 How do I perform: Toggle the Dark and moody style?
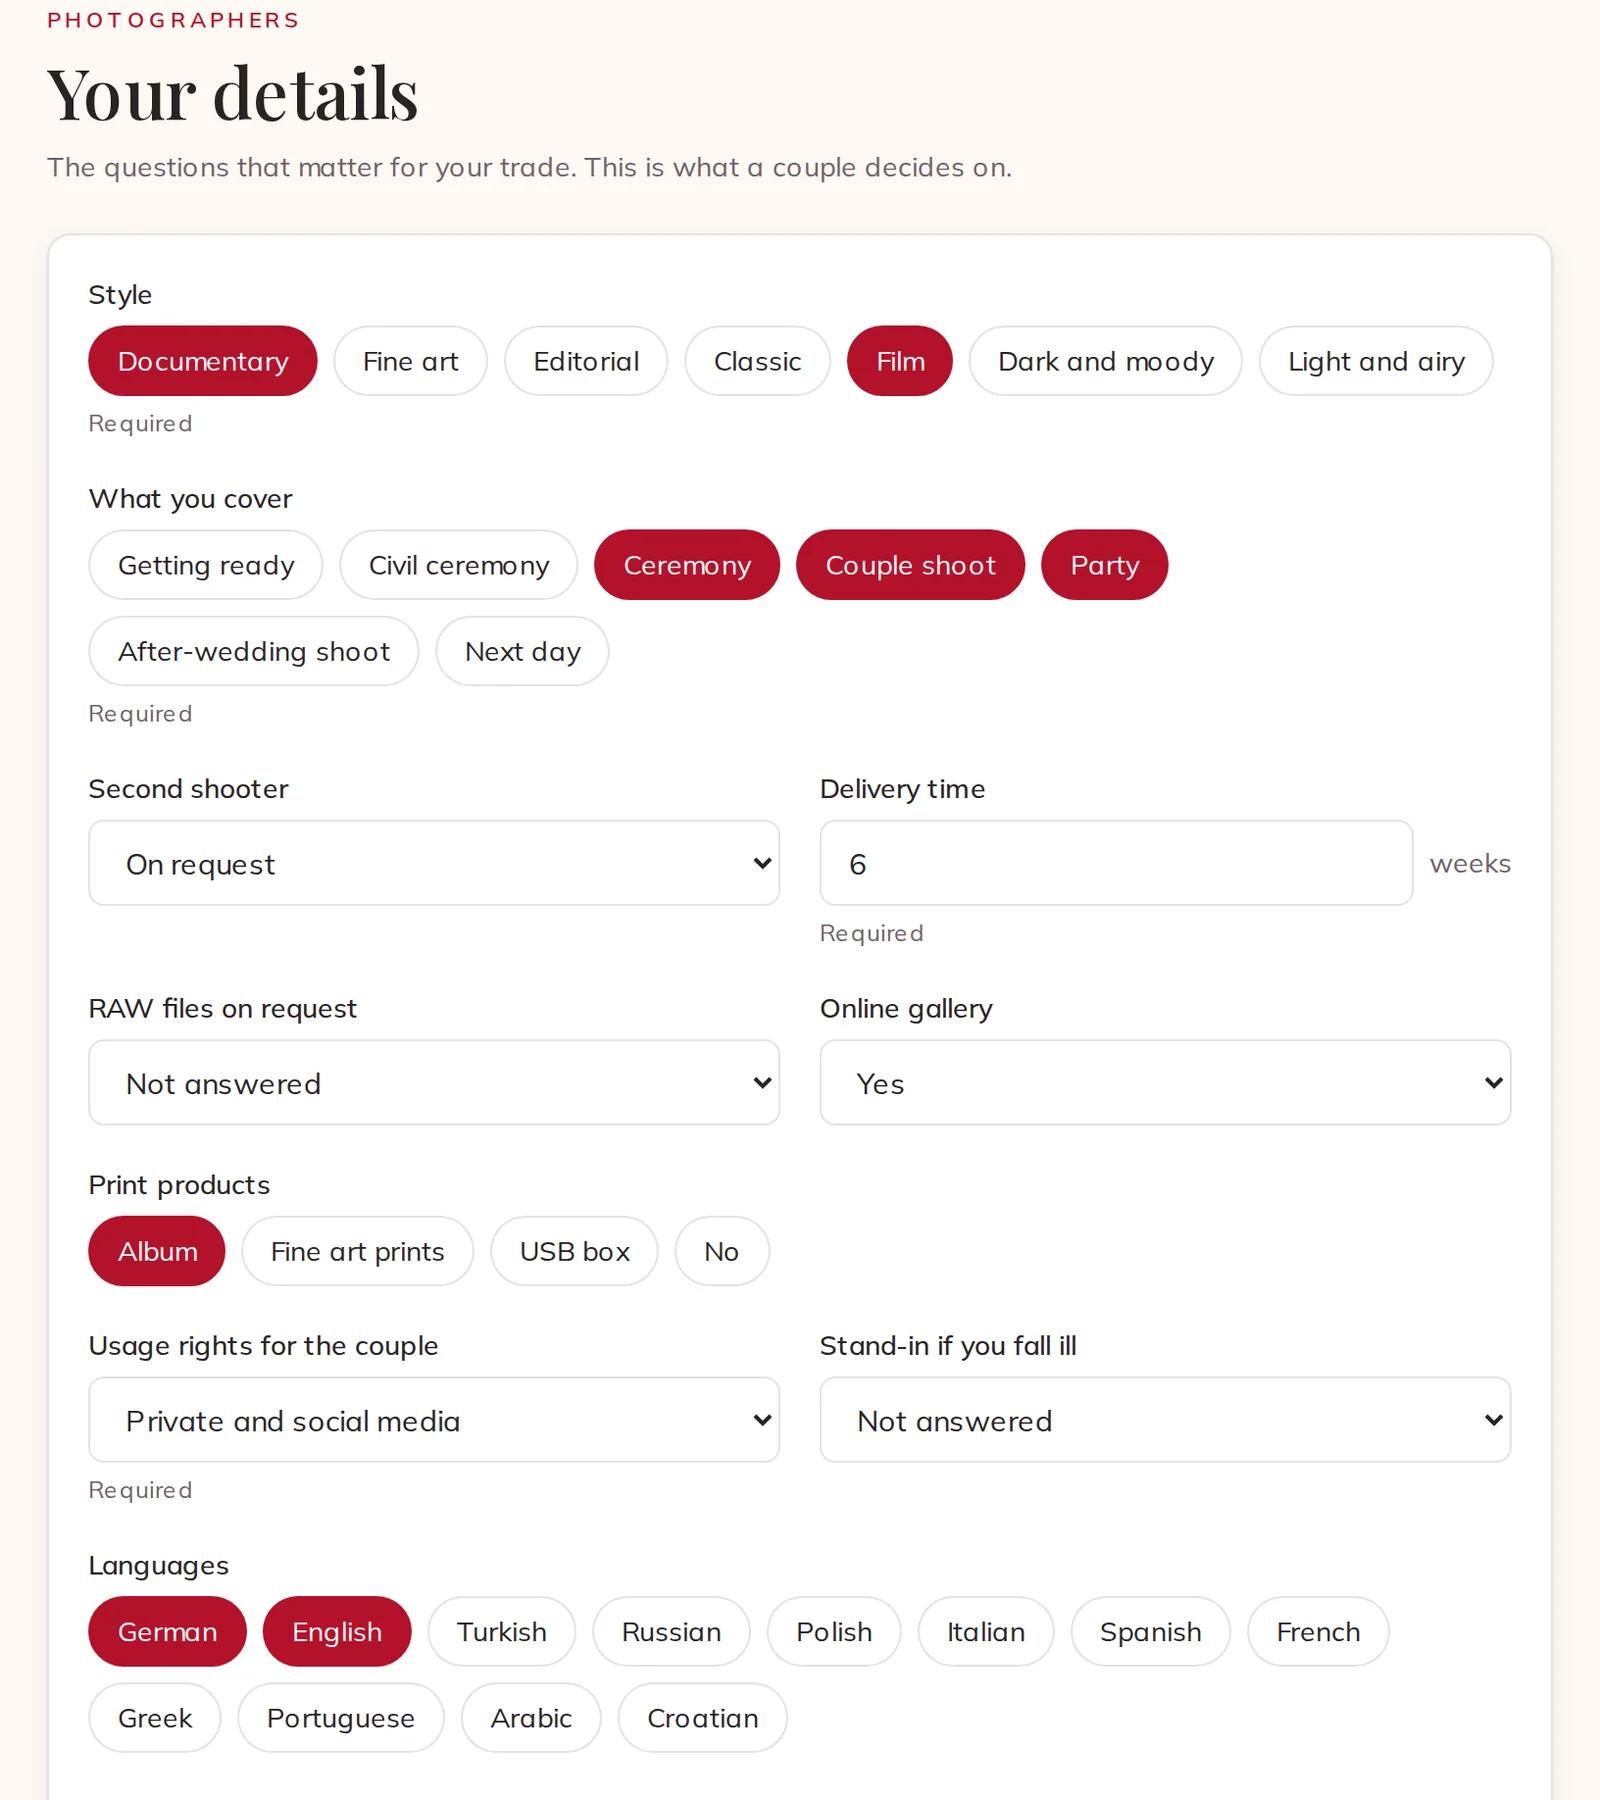click(1106, 361)
